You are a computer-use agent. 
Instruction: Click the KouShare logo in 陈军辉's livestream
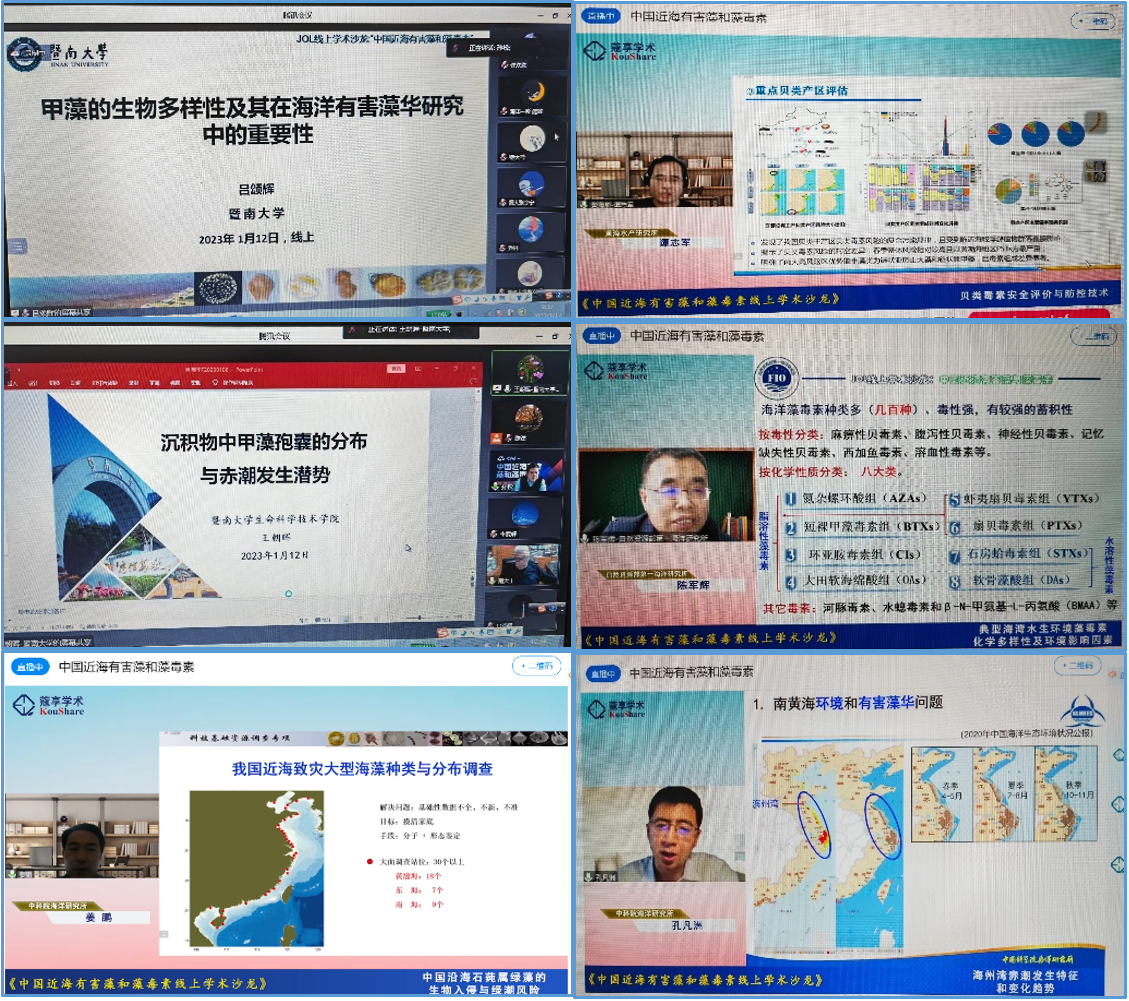pyautogui.click(x=616, y=371)
